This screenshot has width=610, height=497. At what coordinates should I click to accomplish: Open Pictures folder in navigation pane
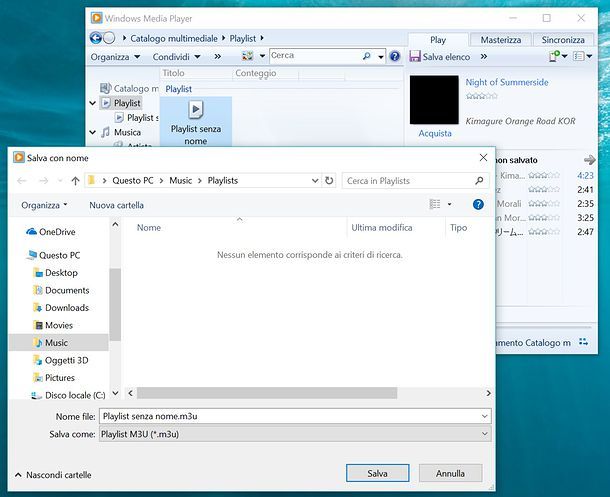54,378
